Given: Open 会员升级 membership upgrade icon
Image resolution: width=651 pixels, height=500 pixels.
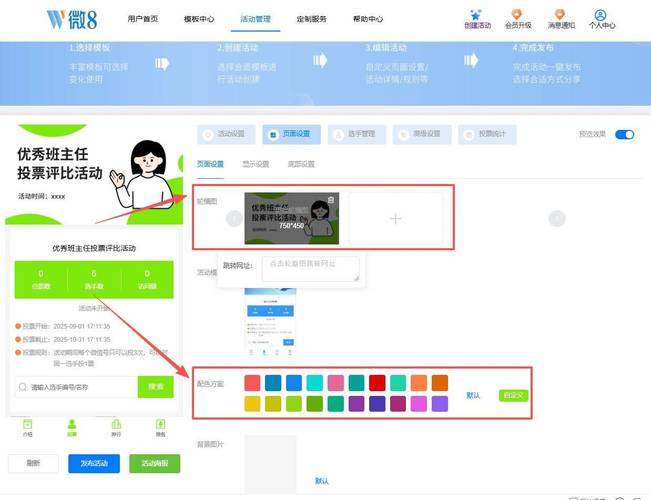Looking at the screenshot, I should 518,16.
